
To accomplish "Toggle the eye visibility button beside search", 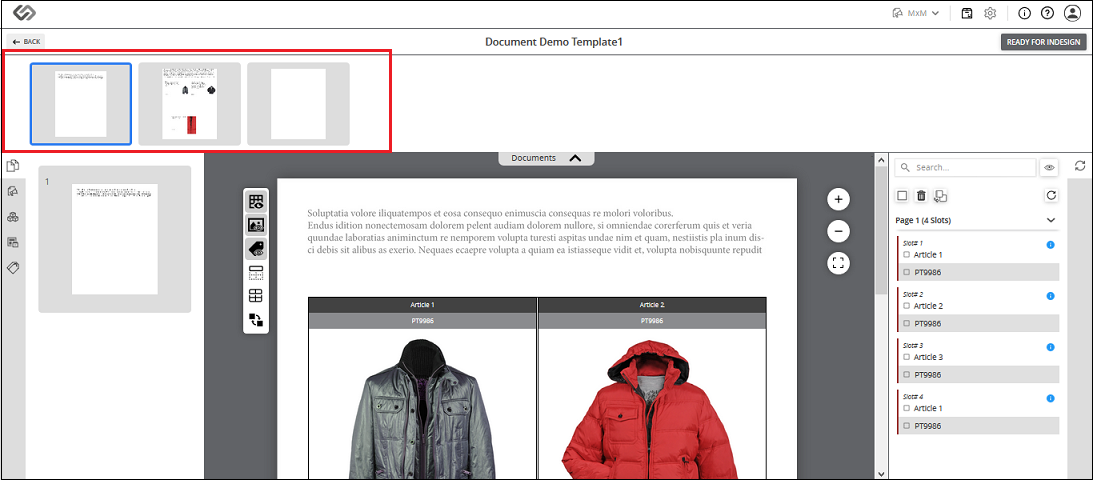I will [1049, 167].
